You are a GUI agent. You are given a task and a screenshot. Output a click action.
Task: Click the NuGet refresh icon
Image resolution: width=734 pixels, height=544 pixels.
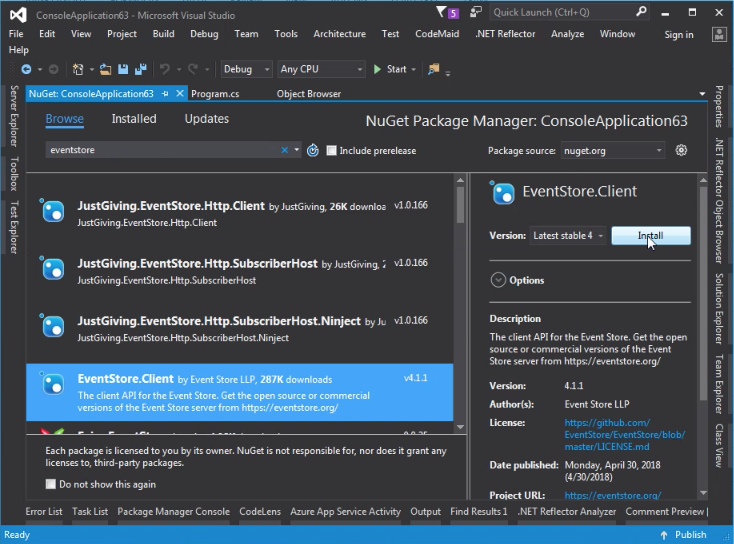coord(313,150)
